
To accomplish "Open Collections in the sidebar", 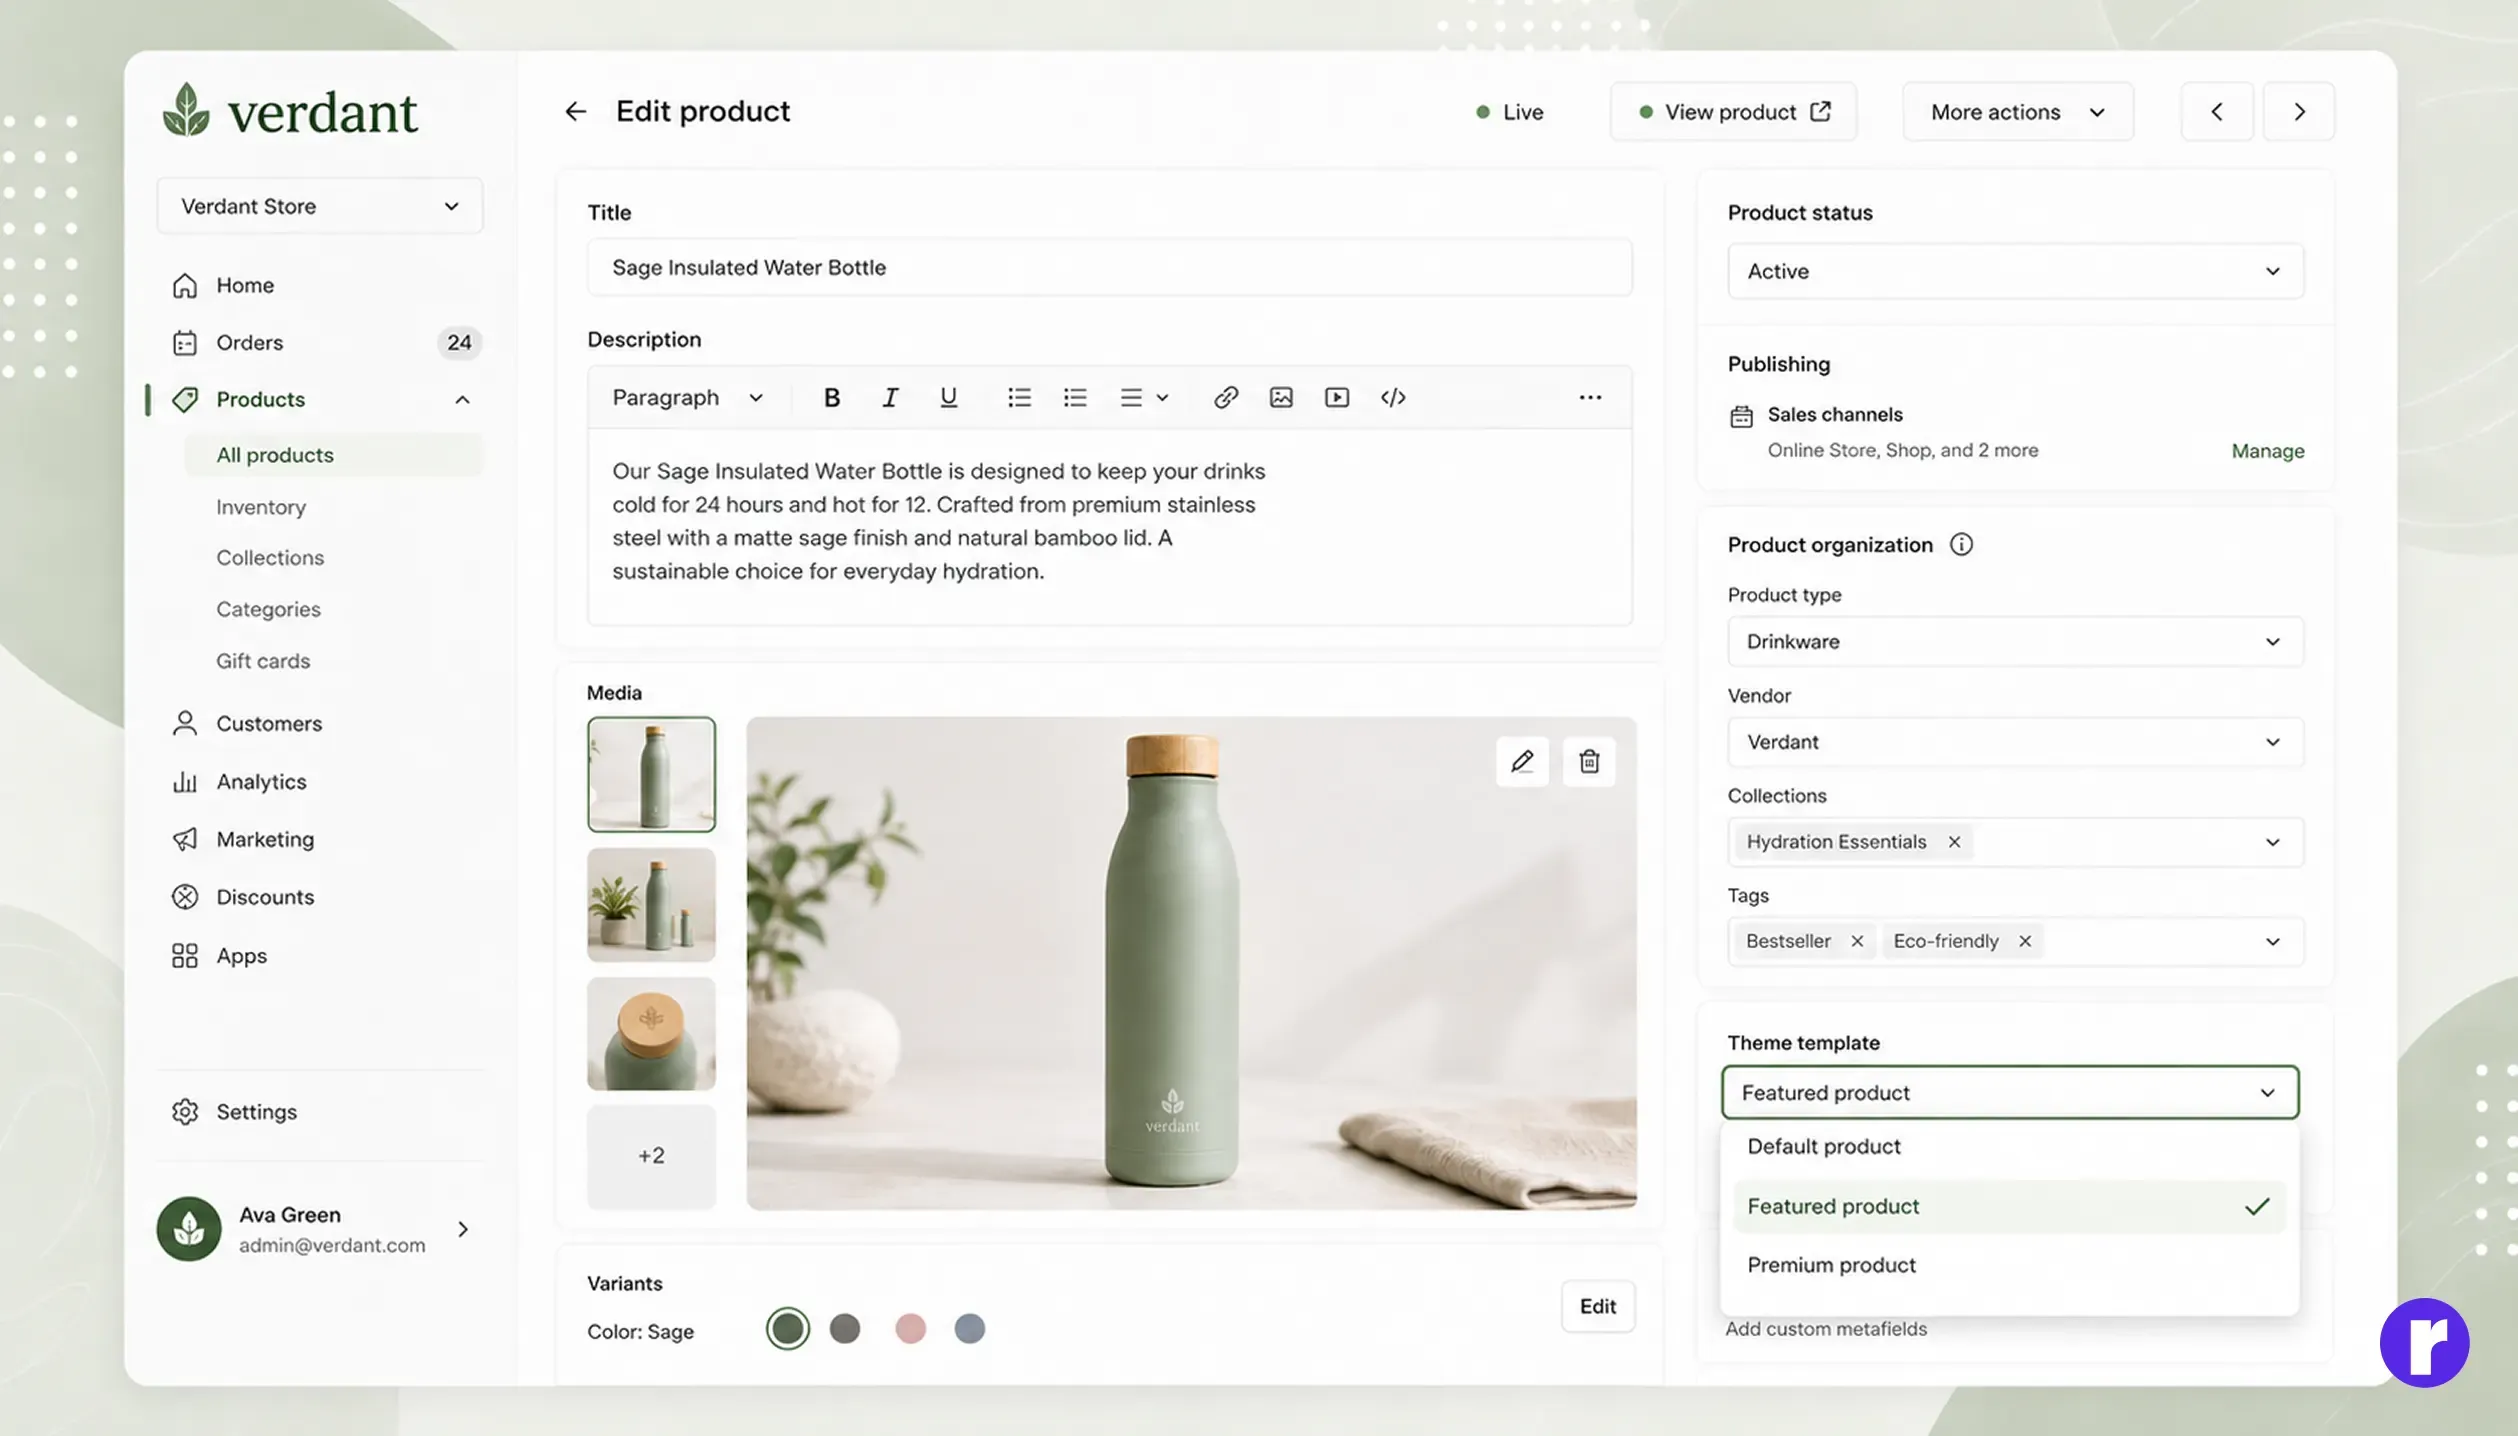I will pos(270,558).
